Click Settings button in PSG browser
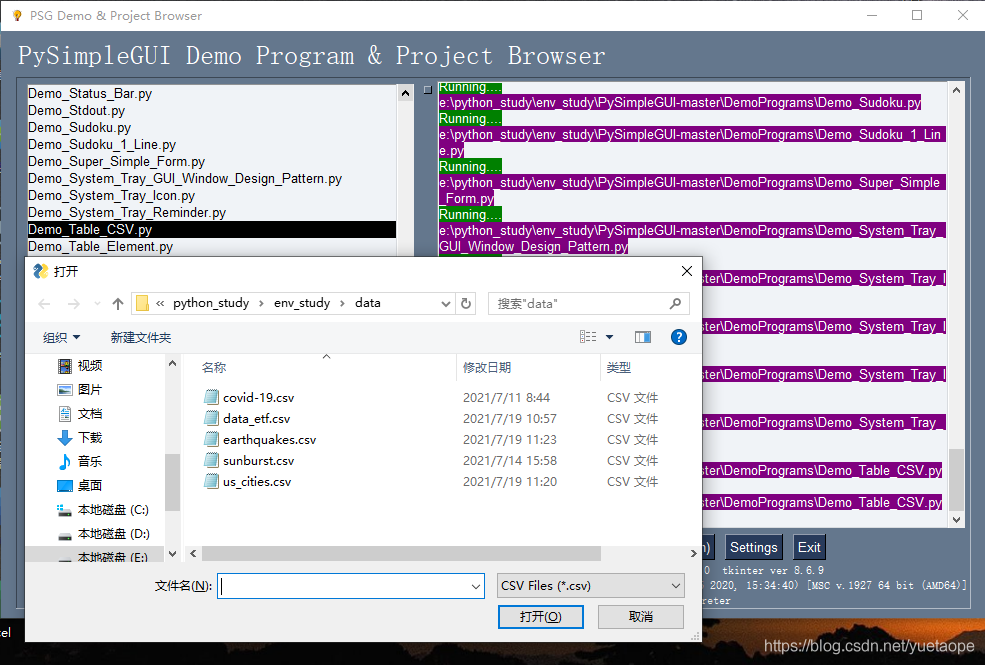Screen dimensions: 985x665 [x=753, y=548]
